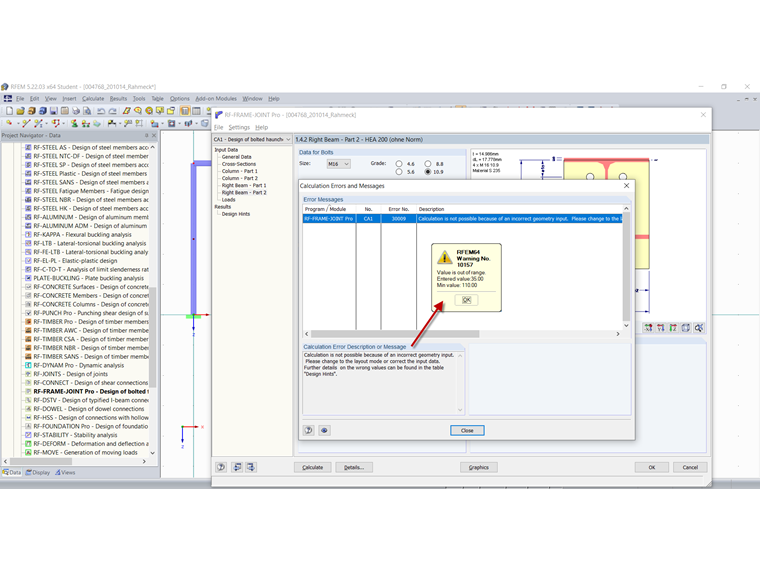This screenshot has width=760, height=570.
Task: Click the Print preview icon
Action: click(87, 111)
